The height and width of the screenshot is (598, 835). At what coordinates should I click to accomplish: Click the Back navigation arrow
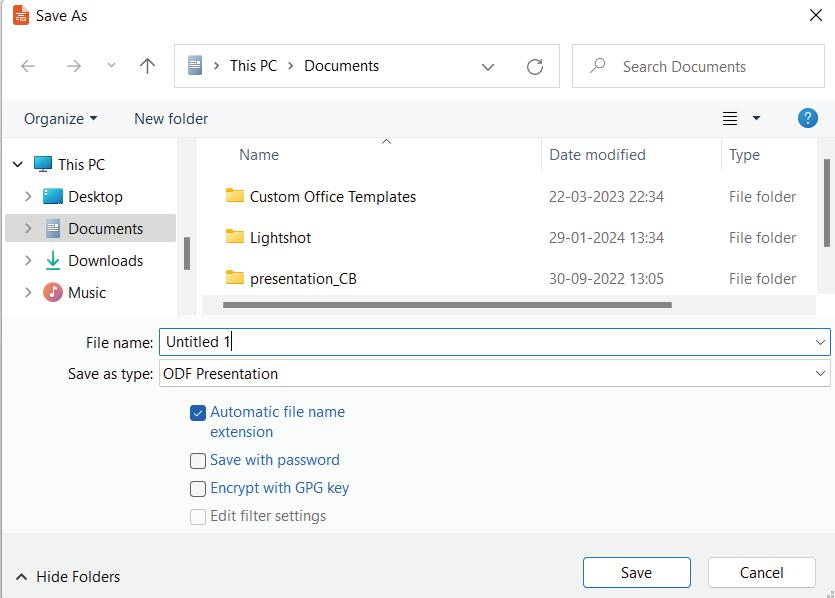(28, 66)
